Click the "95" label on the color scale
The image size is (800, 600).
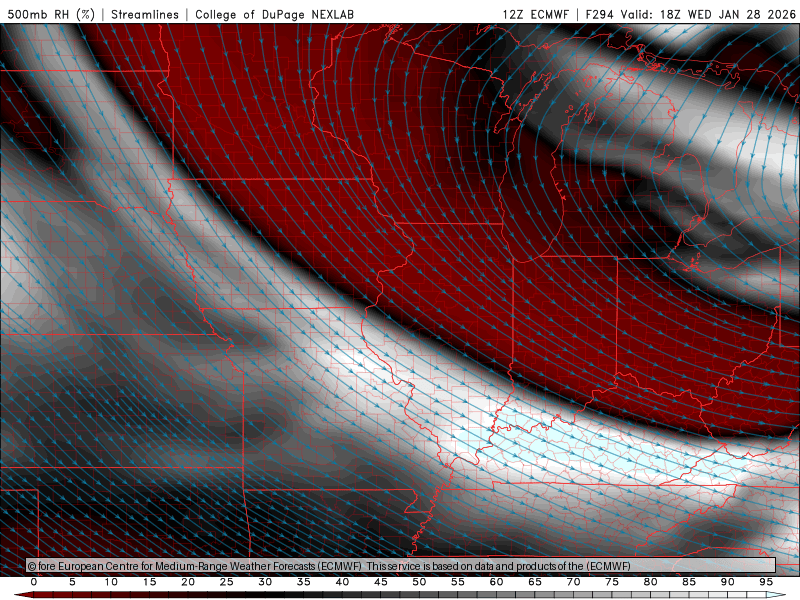766,582
